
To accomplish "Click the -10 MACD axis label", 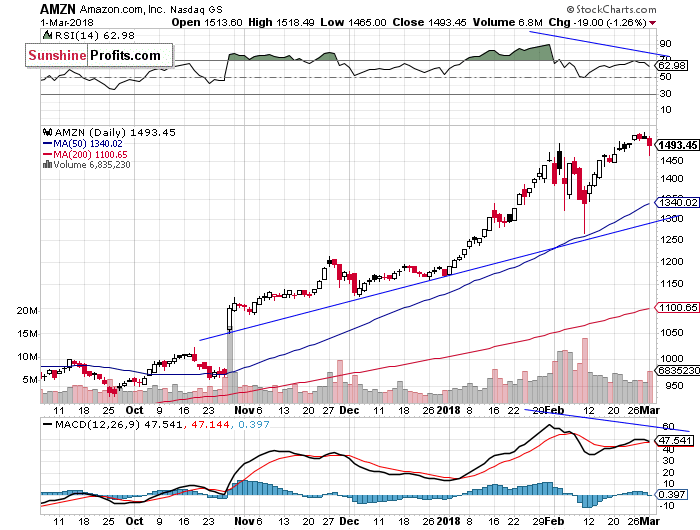I will (x=666, y=506).
